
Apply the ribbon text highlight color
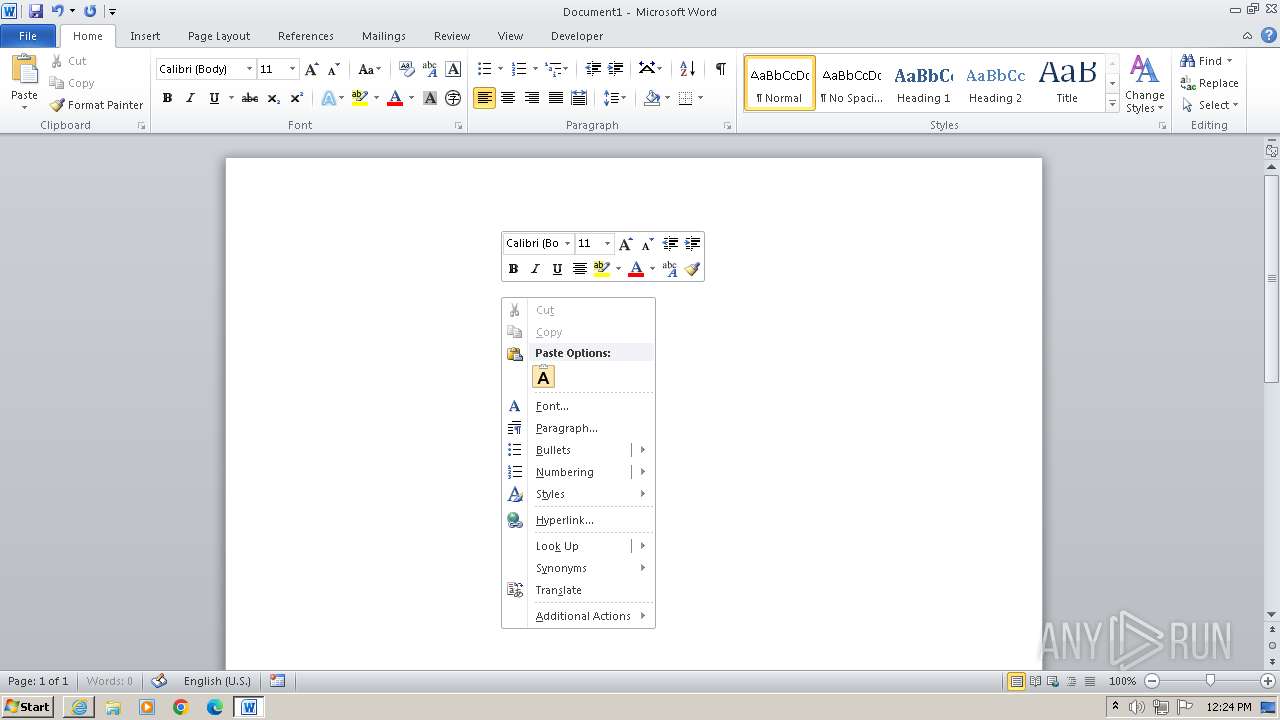(x=360, y=98)
